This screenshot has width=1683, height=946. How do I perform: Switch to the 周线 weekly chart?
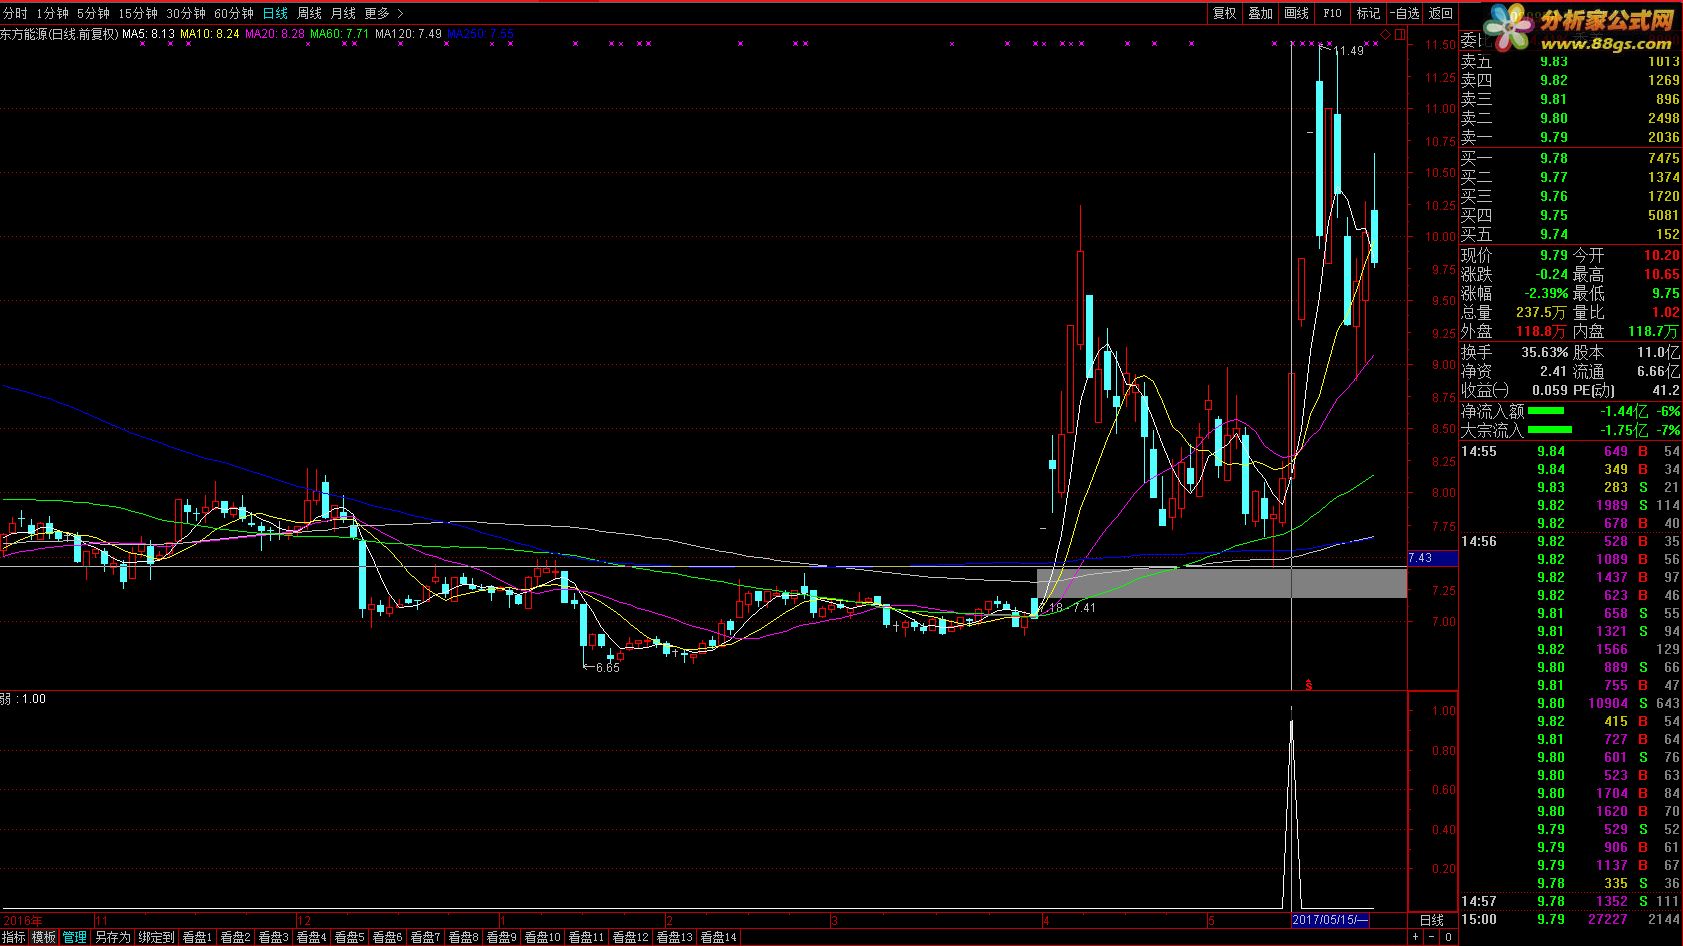[309, 13]
